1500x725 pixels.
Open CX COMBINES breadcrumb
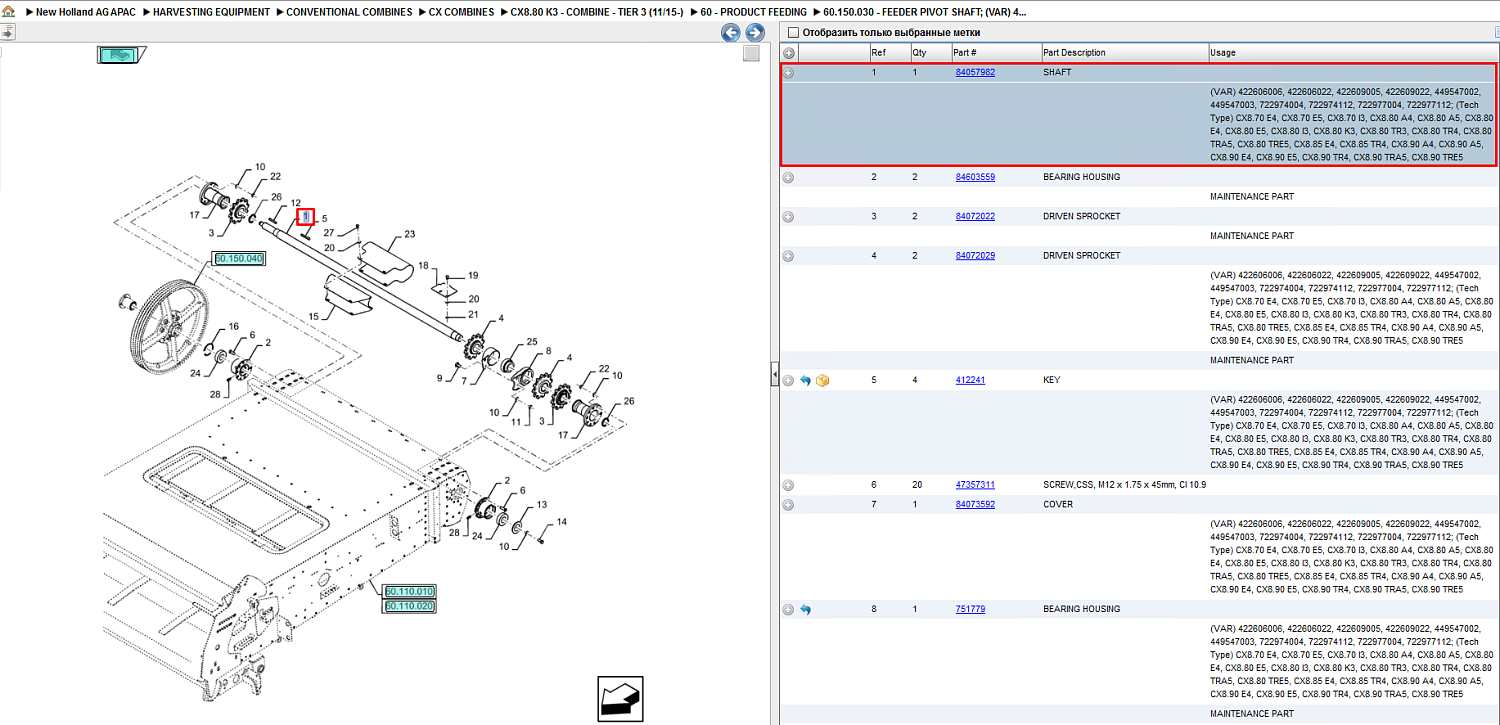(461, 12)
